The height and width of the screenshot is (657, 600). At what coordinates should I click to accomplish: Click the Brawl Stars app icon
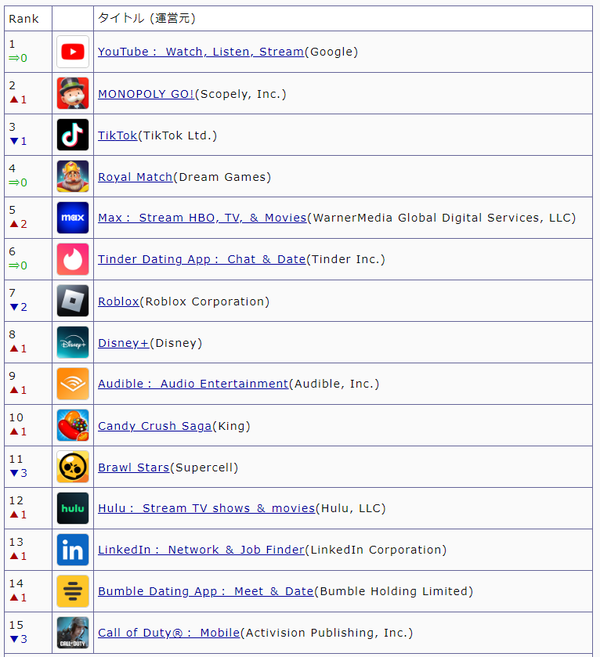coord(72,466)
